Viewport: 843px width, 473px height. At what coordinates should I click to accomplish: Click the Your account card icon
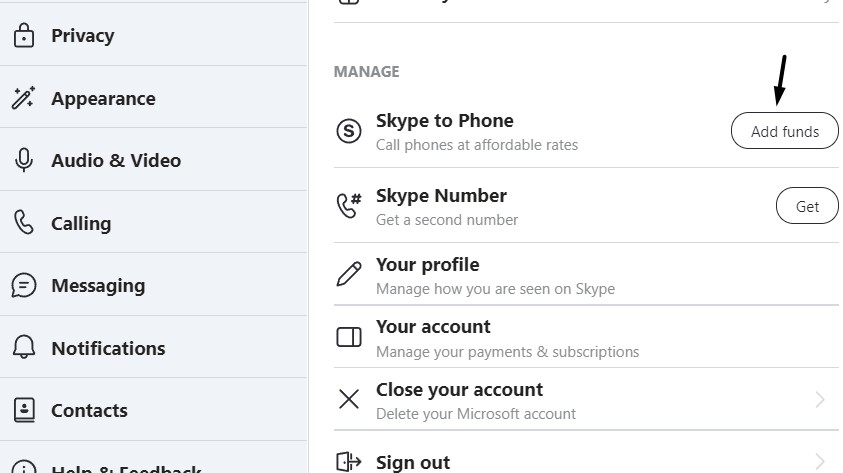(349, 338)
